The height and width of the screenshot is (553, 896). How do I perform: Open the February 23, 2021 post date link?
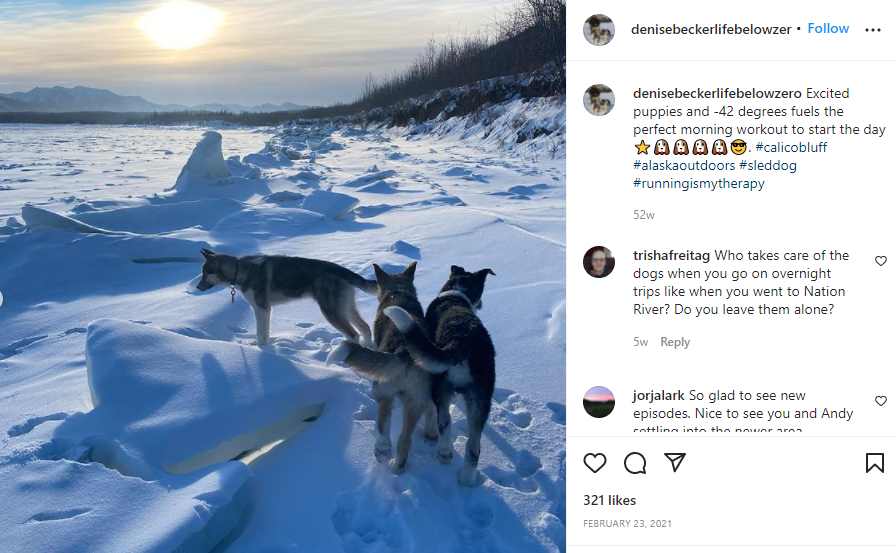click(627, 523)
